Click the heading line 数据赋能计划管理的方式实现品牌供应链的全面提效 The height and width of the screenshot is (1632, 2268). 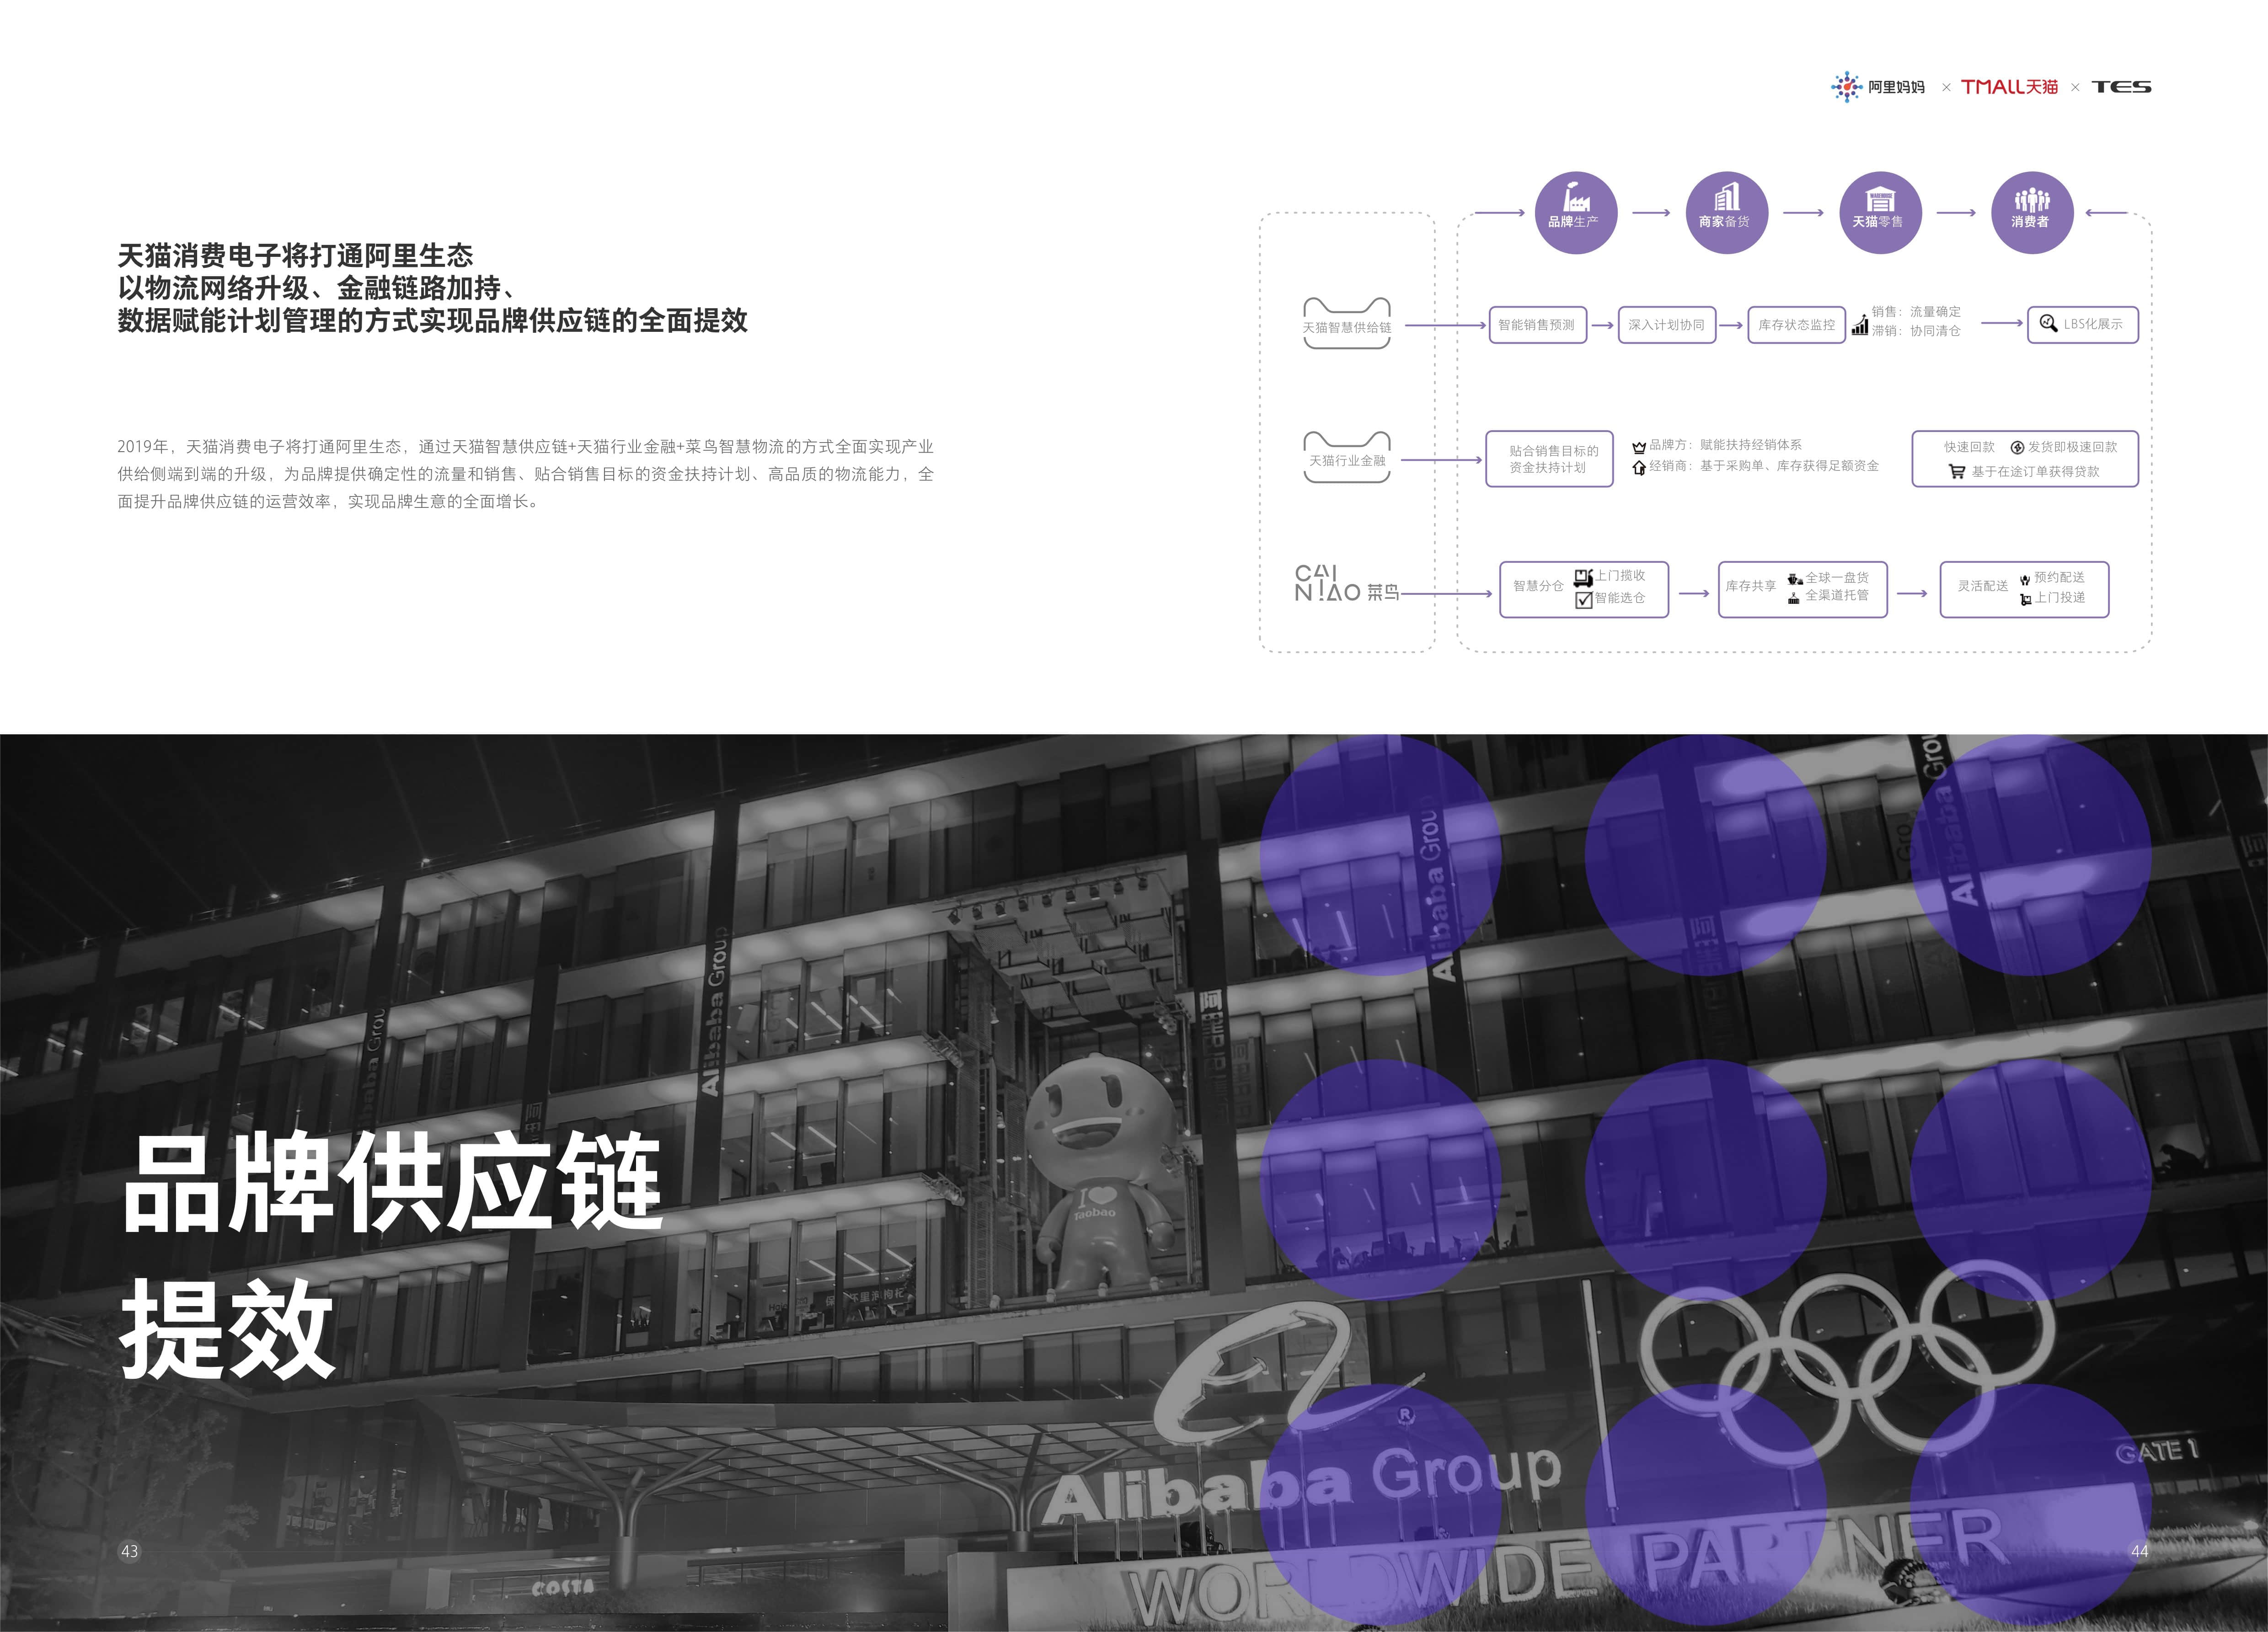point(433,321)
